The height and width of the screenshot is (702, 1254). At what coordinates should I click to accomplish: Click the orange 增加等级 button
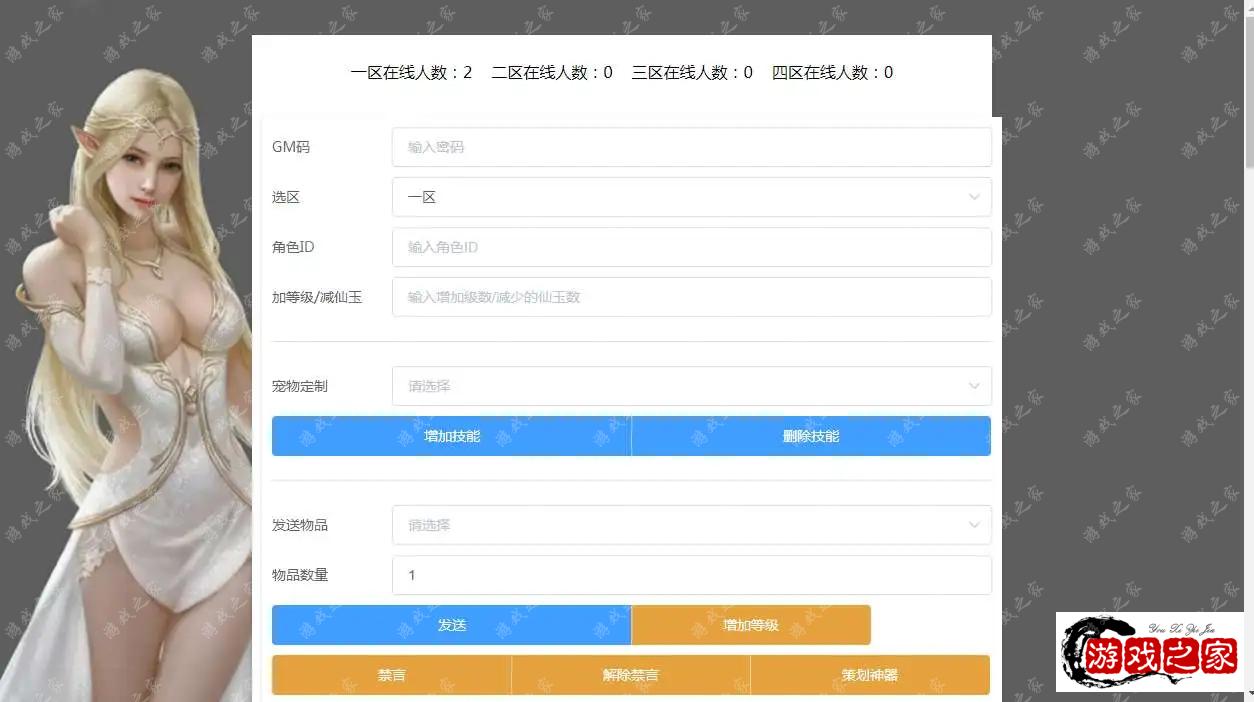(751, 625)
